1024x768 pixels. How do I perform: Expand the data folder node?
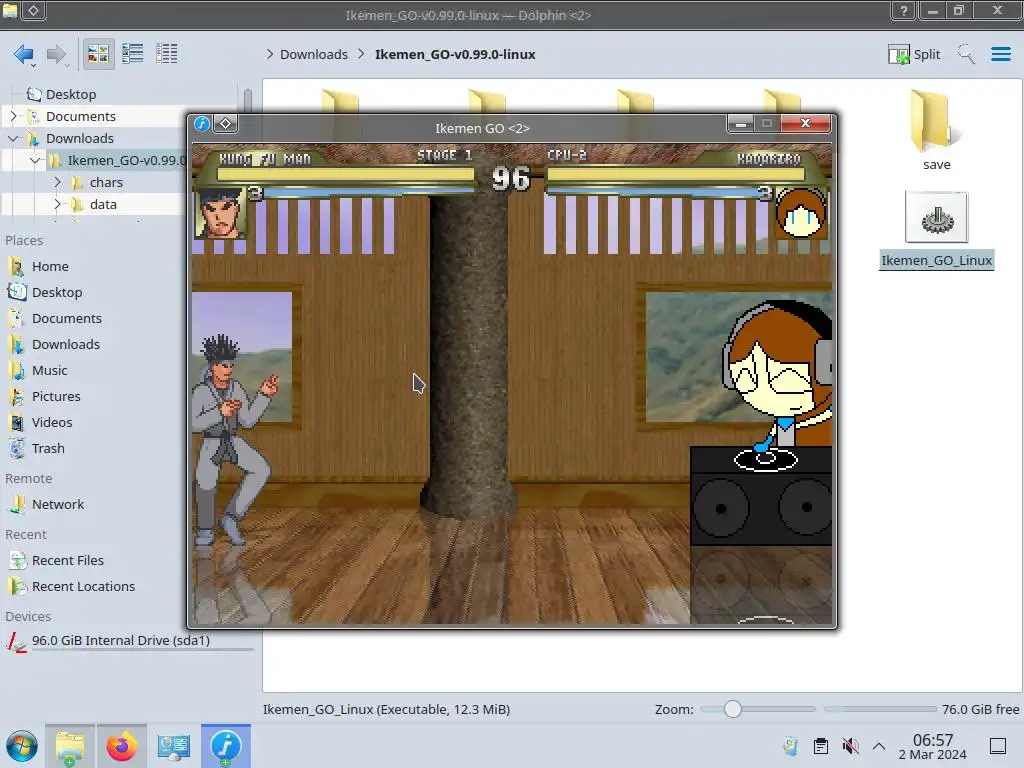pyautogui.click(x=57, y=204)
